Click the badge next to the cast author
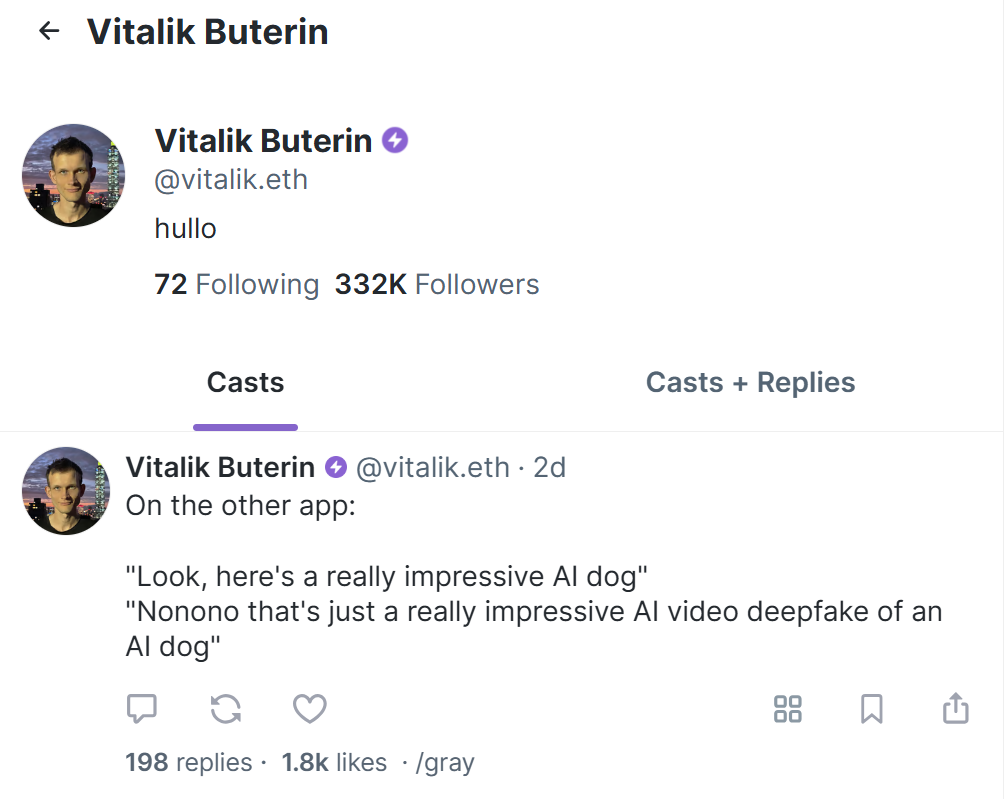This screenshot has width=1008, height=799. point(337,467)
